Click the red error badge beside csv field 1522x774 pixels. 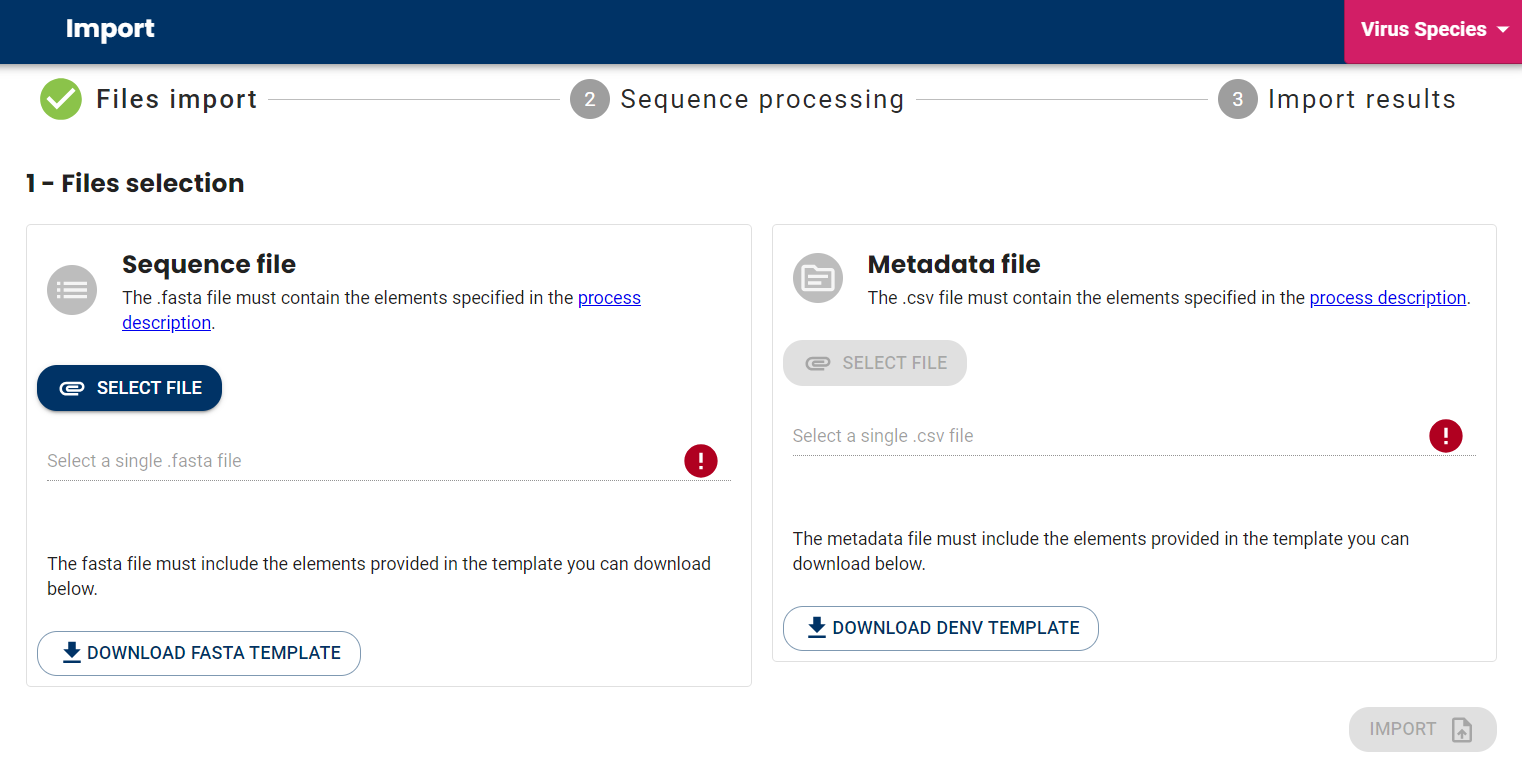pyautogui.click(x=1446, y=435)
